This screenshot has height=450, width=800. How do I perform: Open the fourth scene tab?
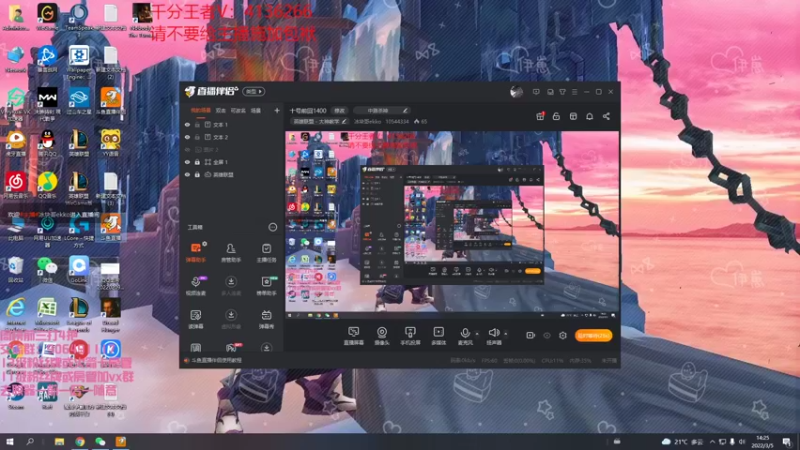coord(256,110)
